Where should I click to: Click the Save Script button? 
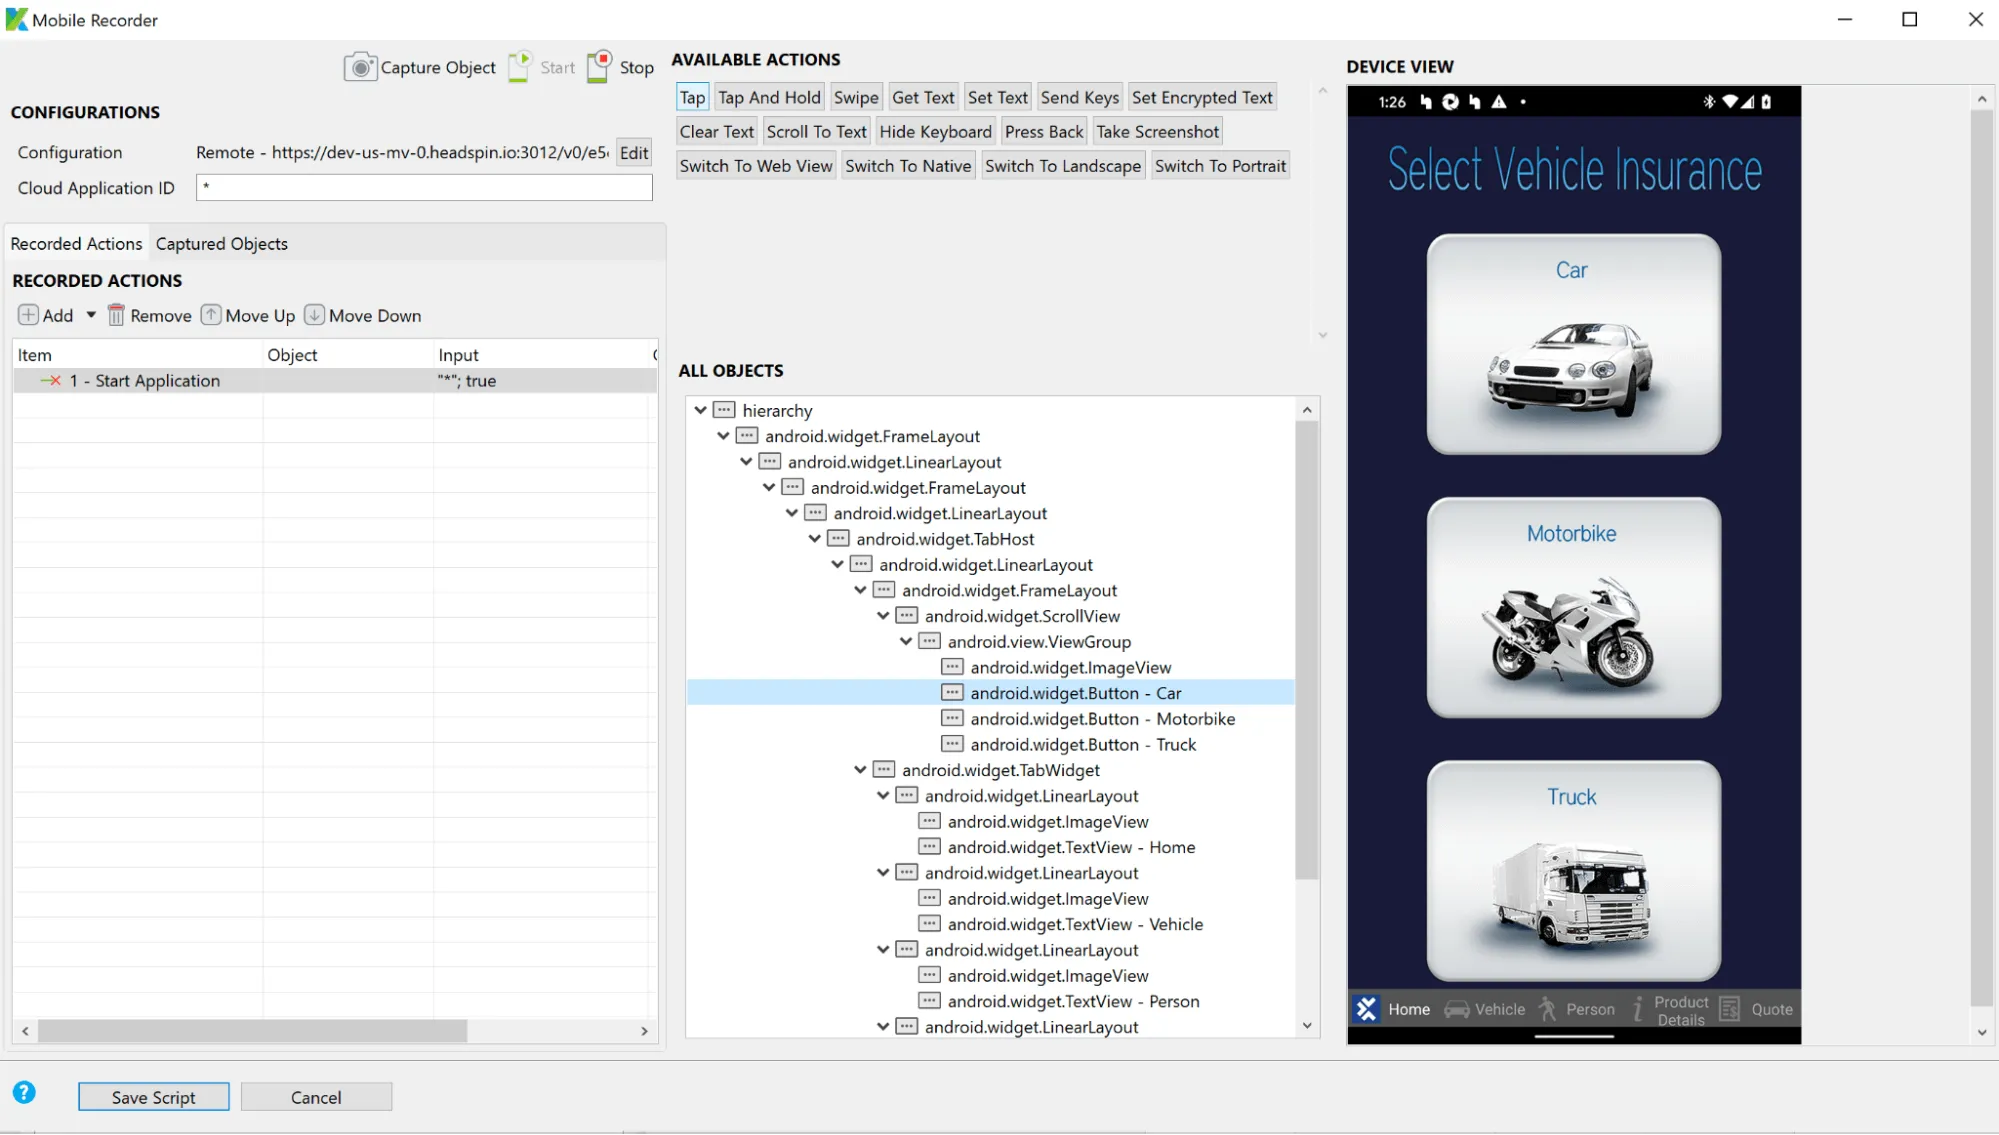coord(153,1097)
